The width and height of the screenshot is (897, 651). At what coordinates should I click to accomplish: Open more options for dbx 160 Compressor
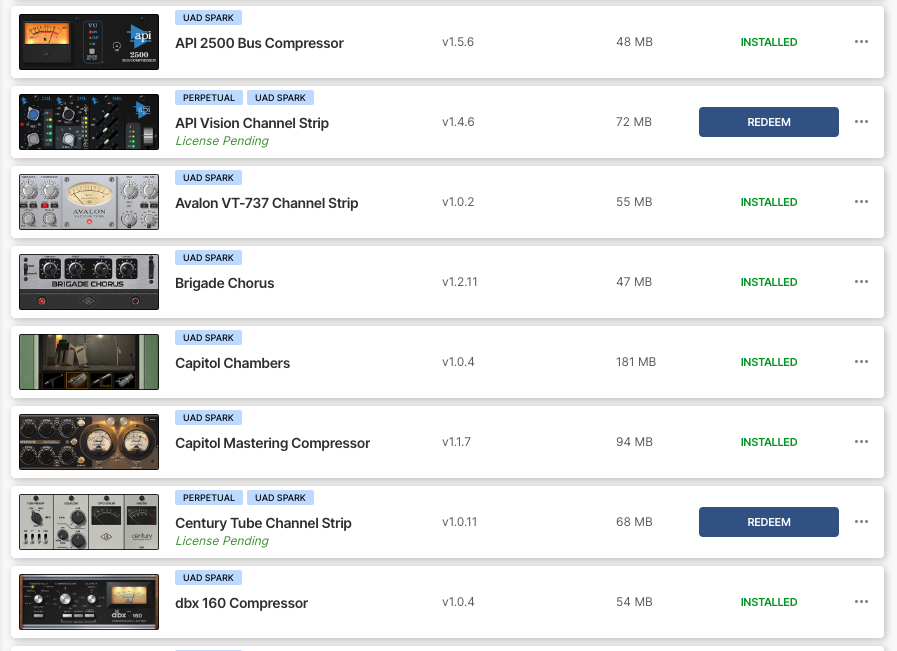pyautogui.click(x=861, y=602)
